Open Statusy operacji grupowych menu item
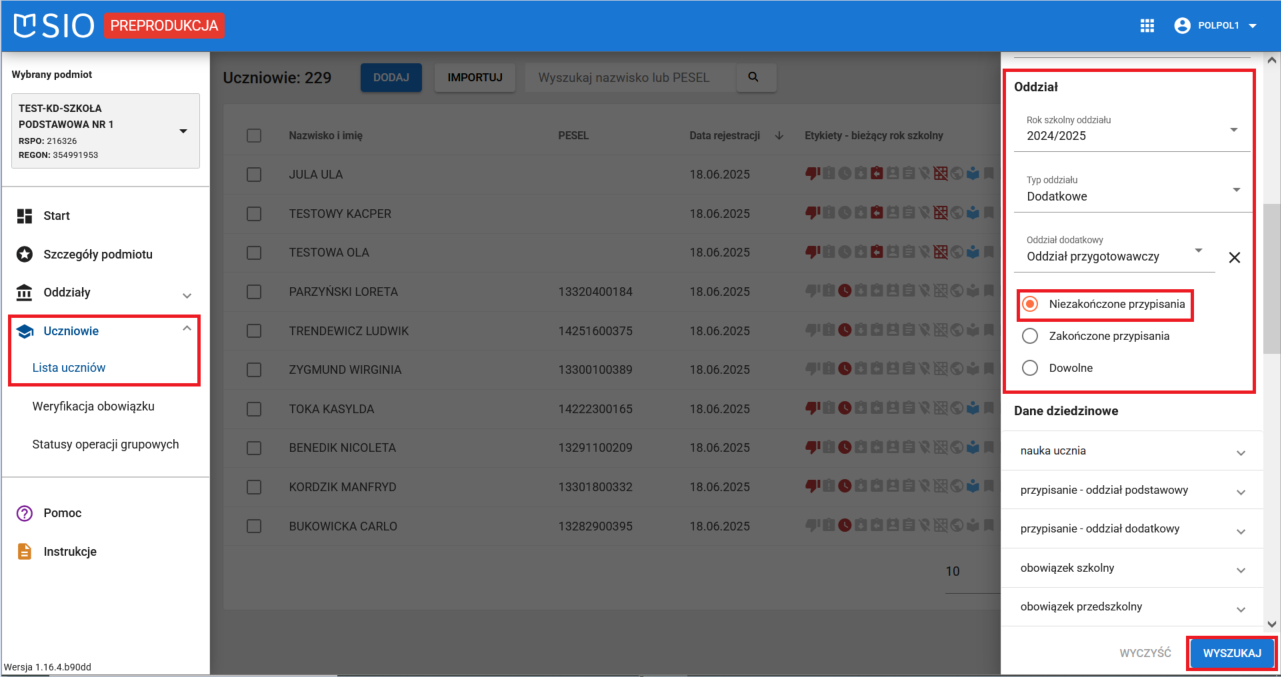 [x=105, y=444]
